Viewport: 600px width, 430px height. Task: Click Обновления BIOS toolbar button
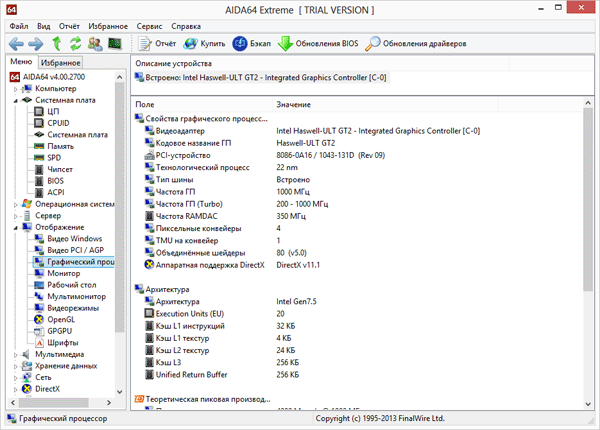click(x=318, y=44)
